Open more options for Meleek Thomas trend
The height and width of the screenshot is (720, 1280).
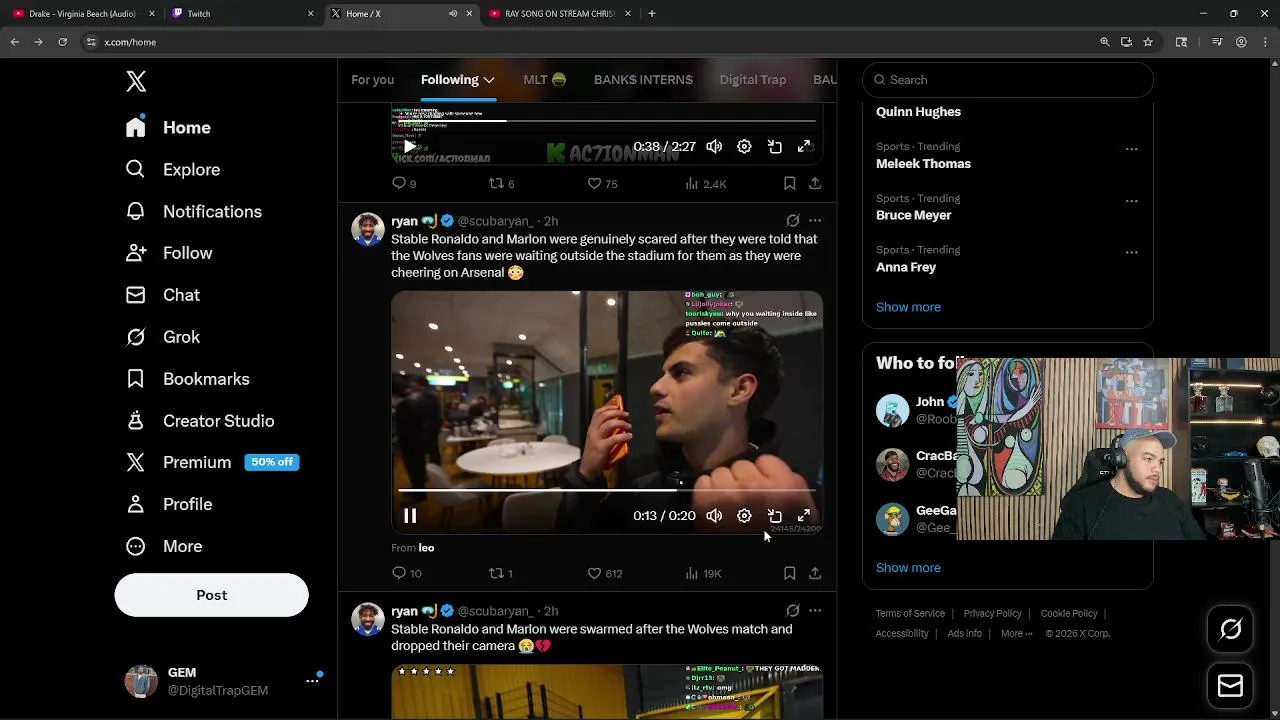[x=1131, y=149]
